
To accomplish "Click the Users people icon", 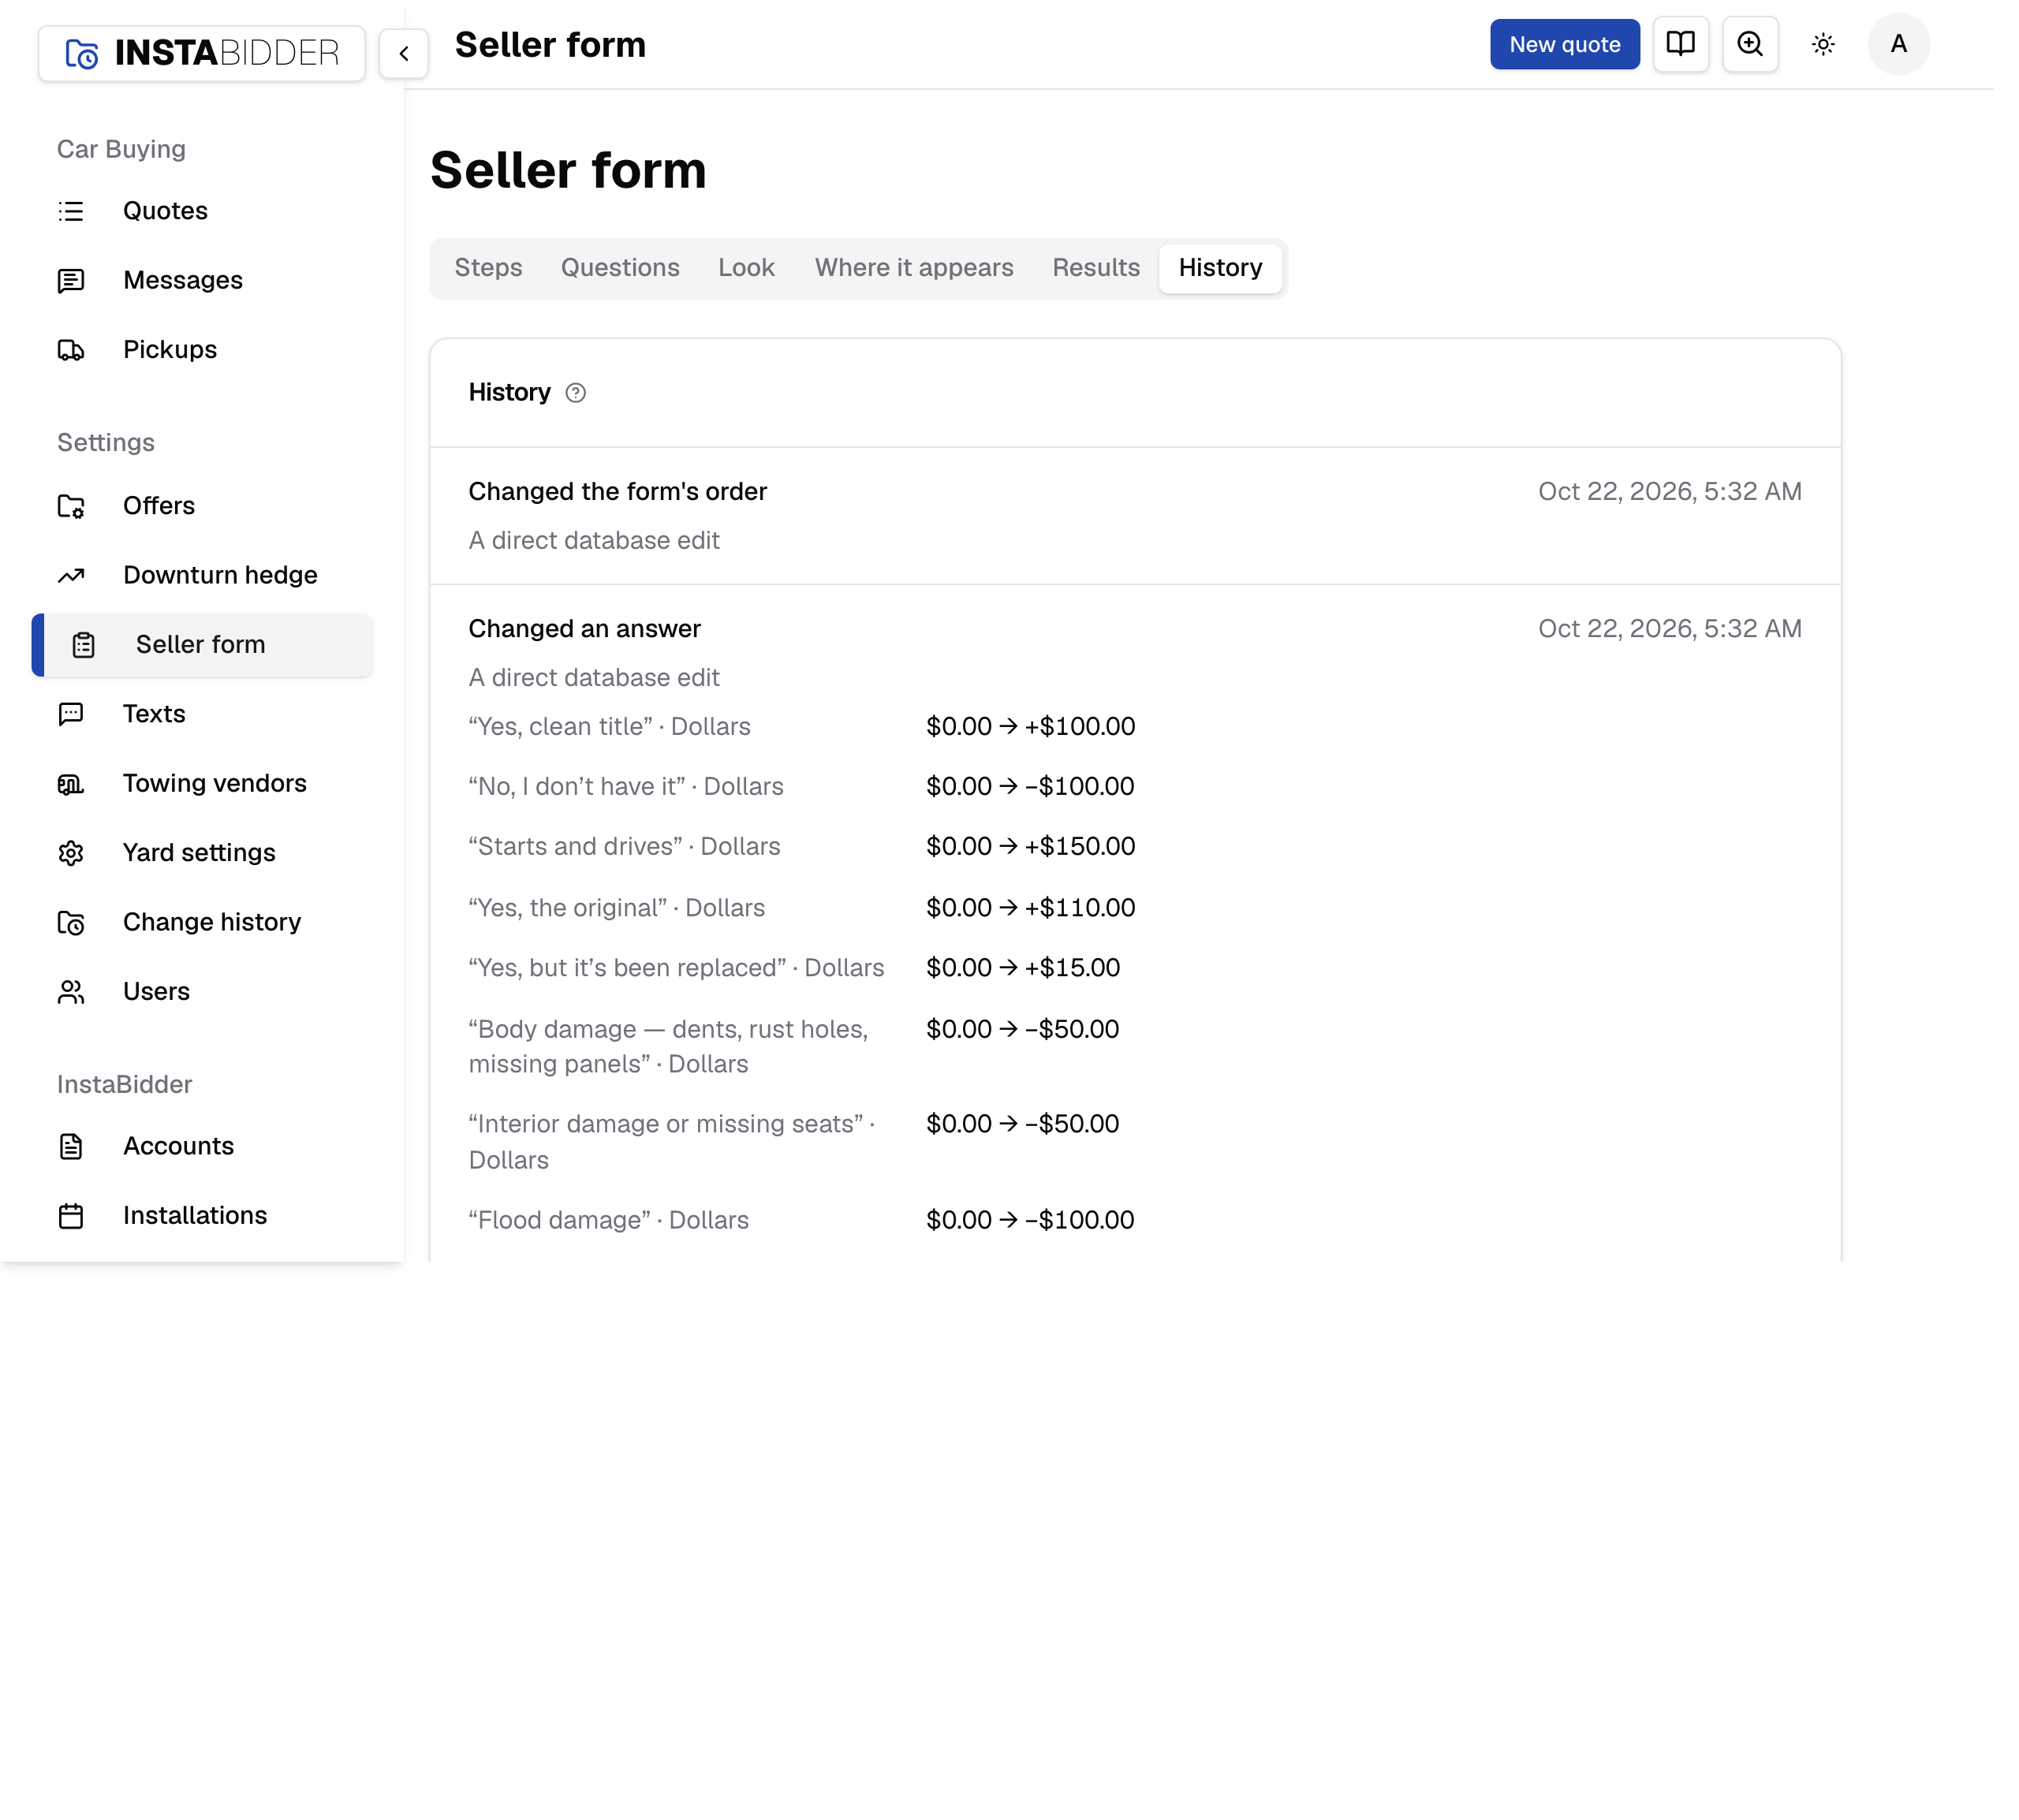I will [71, 992].
